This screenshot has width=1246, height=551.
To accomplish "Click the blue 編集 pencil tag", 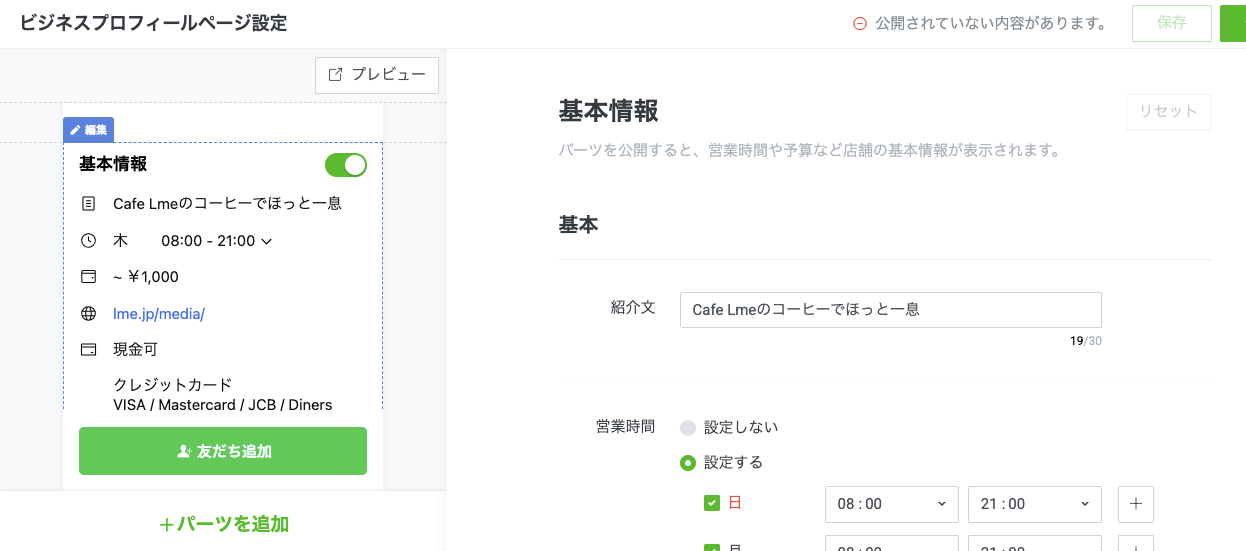I will [x=89, y=130].
